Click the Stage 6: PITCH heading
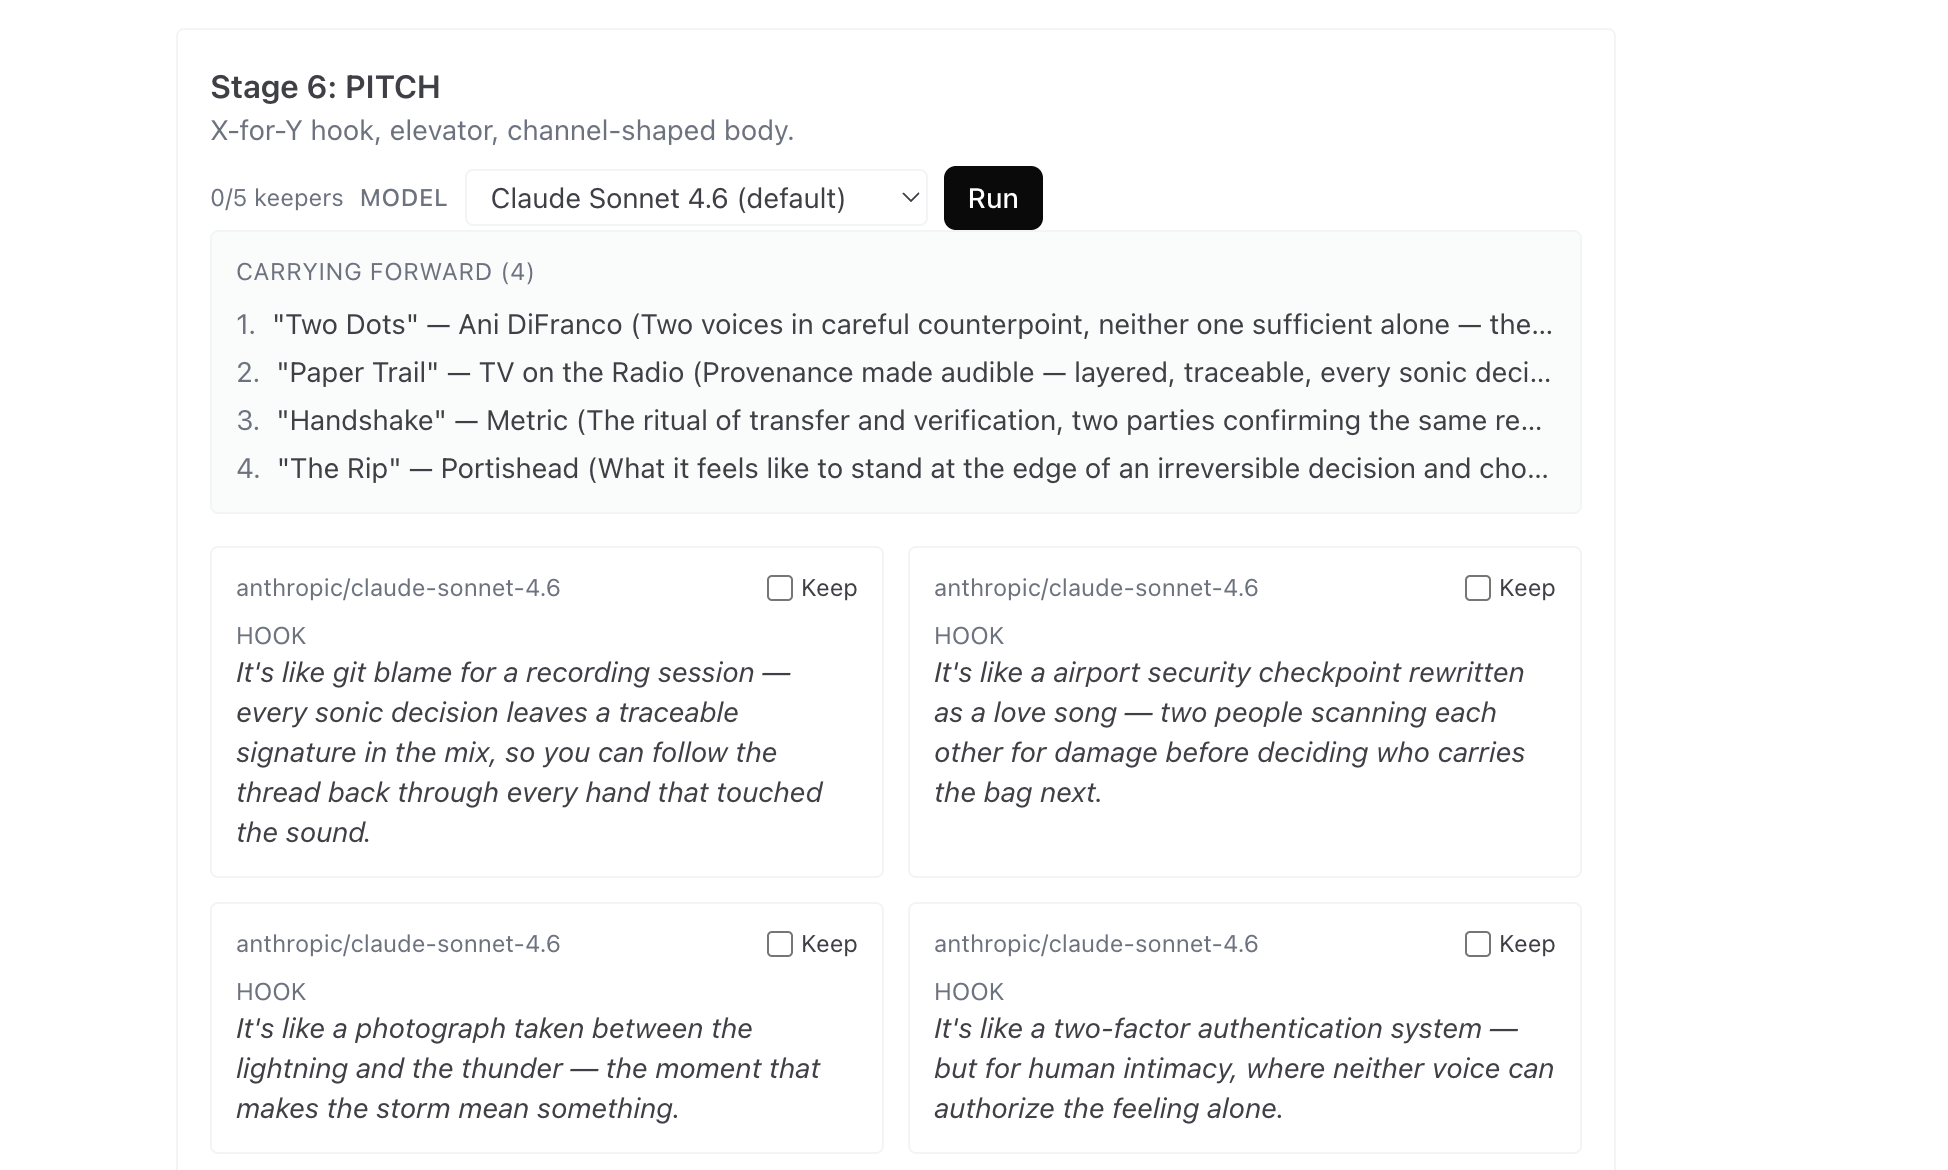This screenshot has width=1948, height=1170. click(x=325, y=87)
